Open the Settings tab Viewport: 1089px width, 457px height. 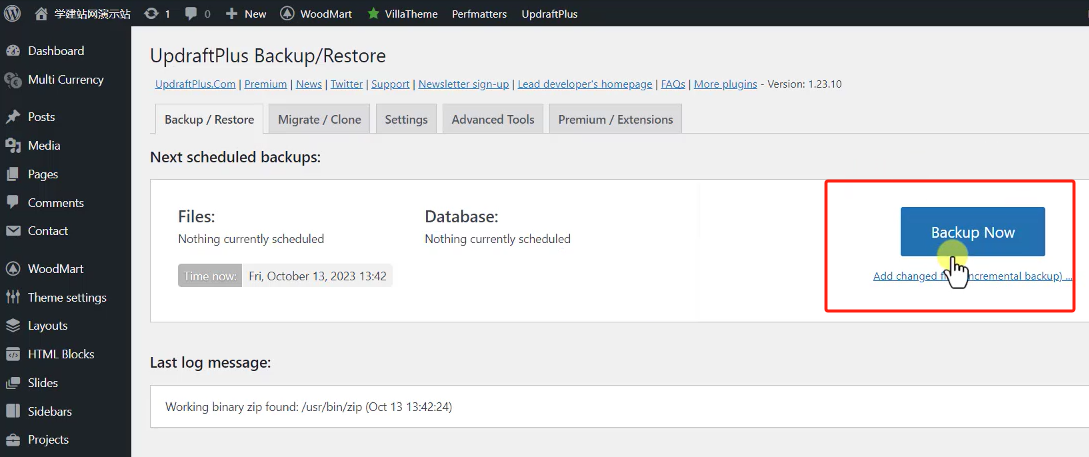pyautogui.click(x=406, y=120)
